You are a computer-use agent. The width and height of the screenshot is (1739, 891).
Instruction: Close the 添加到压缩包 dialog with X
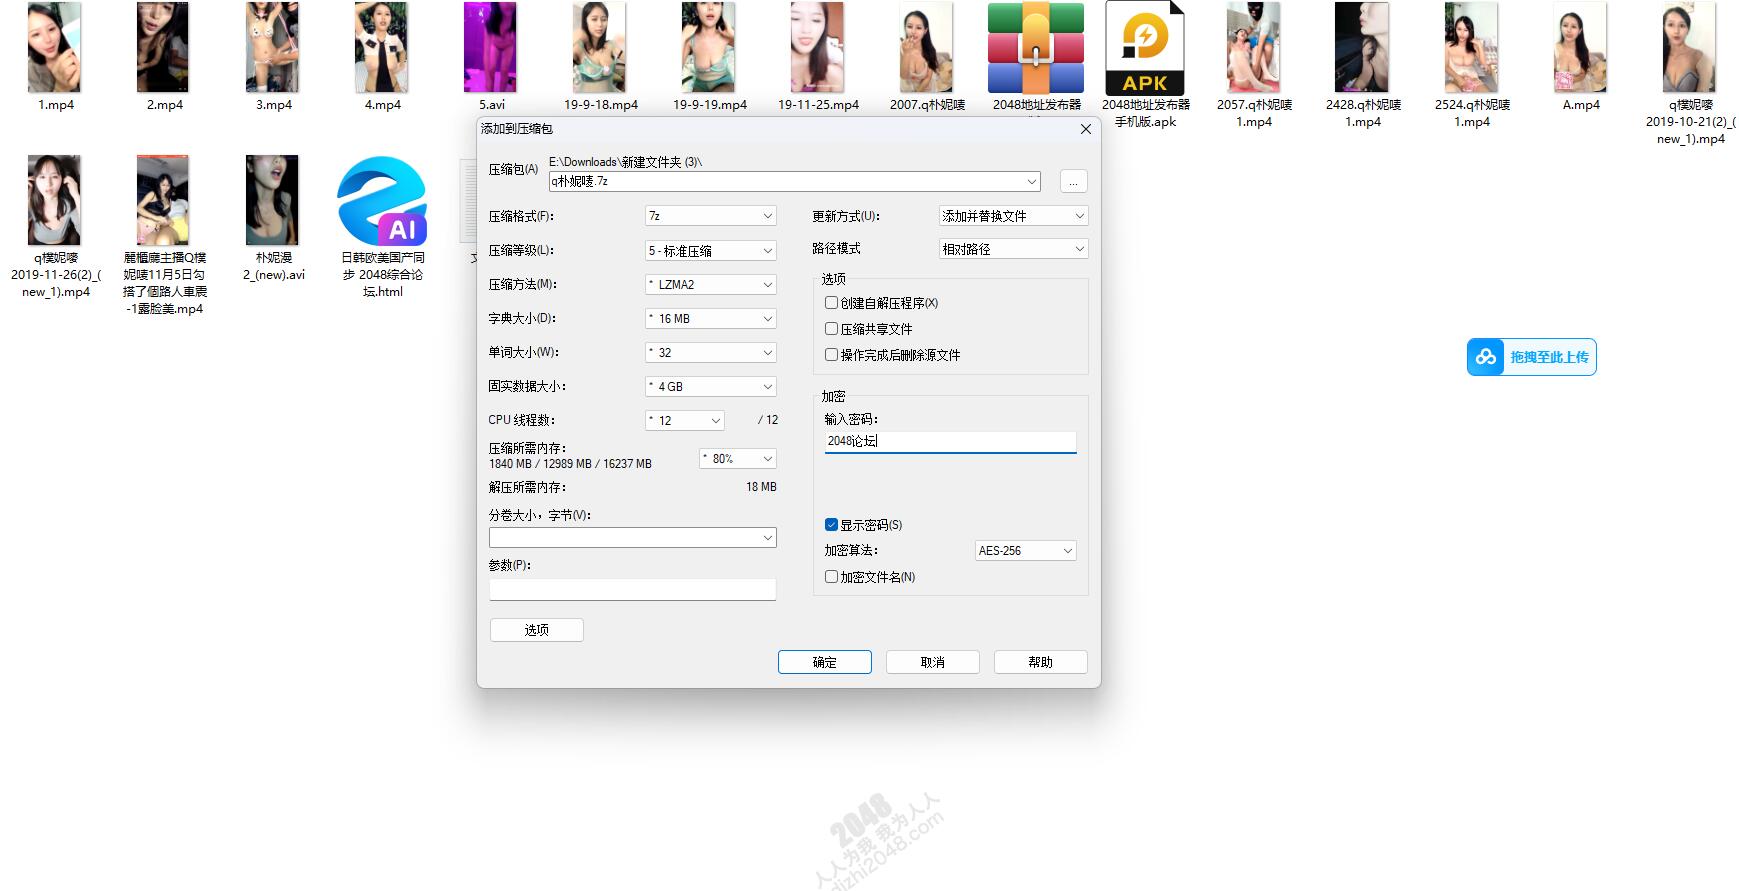(x=1085, y=129)
